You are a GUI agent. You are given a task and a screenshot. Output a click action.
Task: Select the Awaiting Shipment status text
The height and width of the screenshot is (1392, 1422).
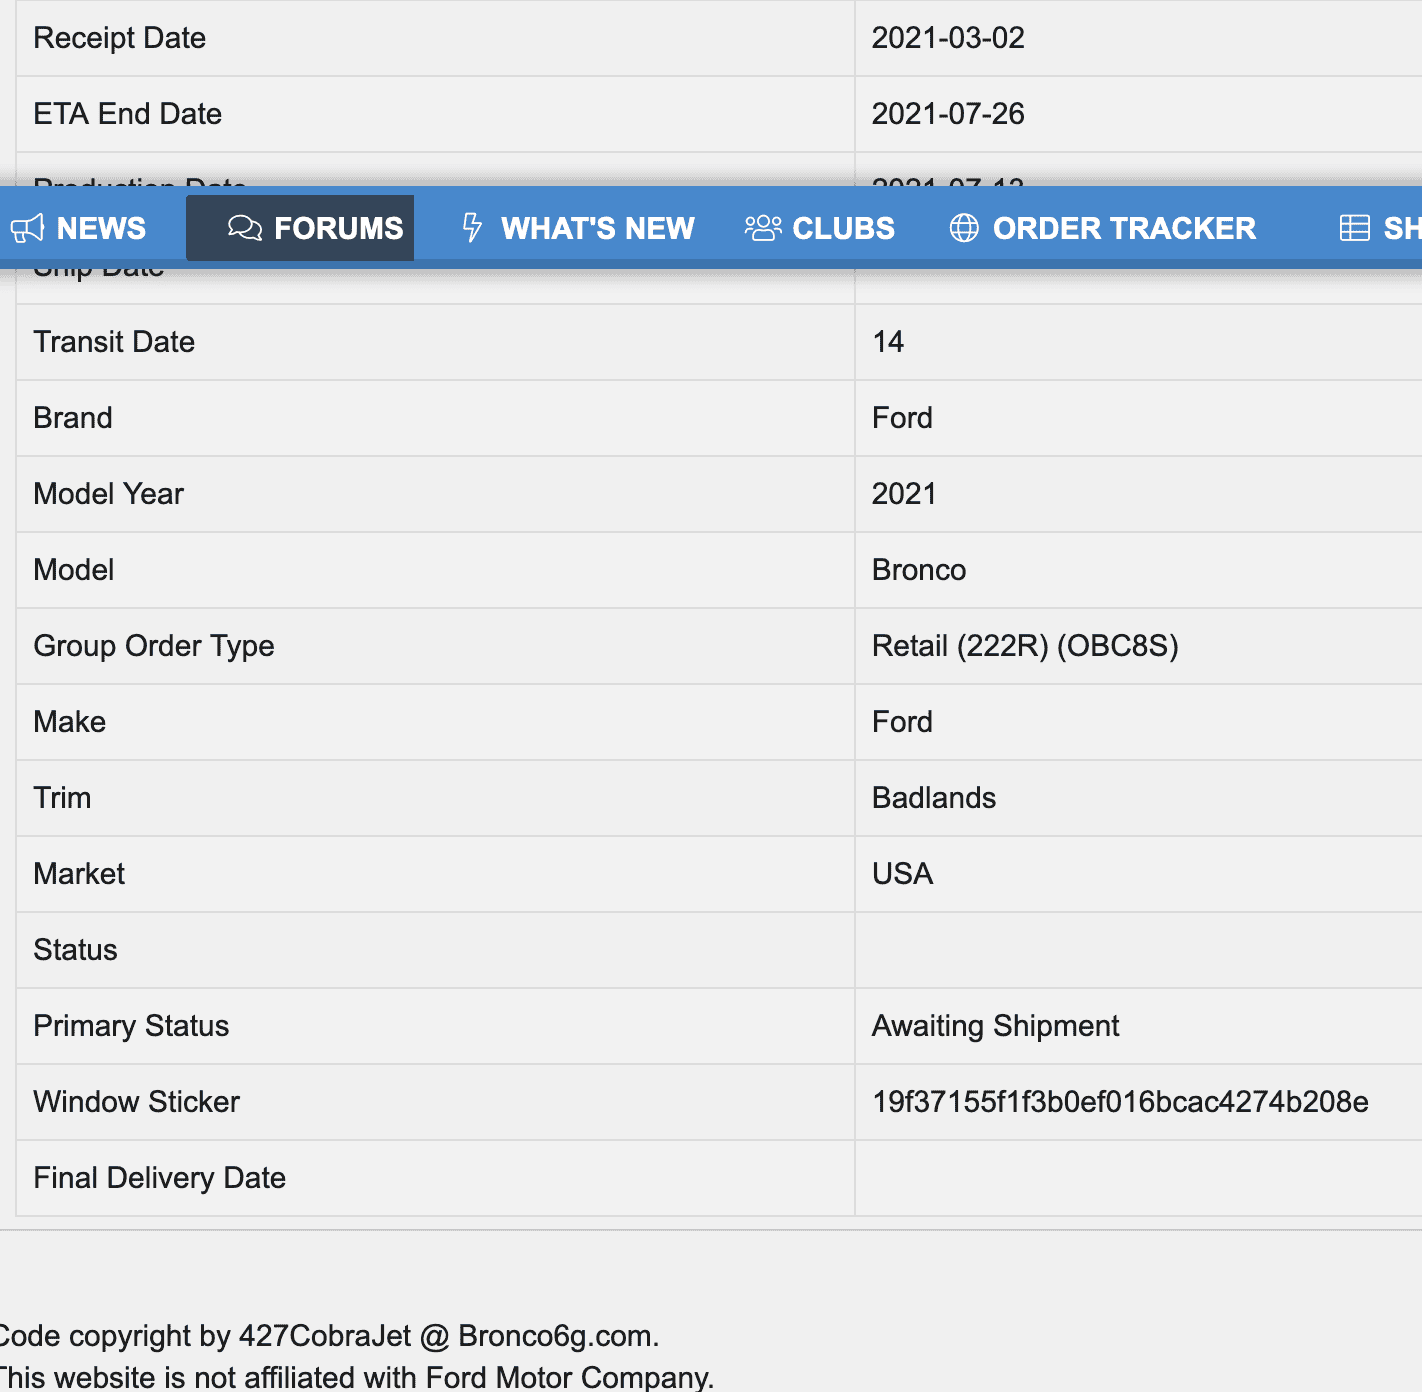point(995,1026)
